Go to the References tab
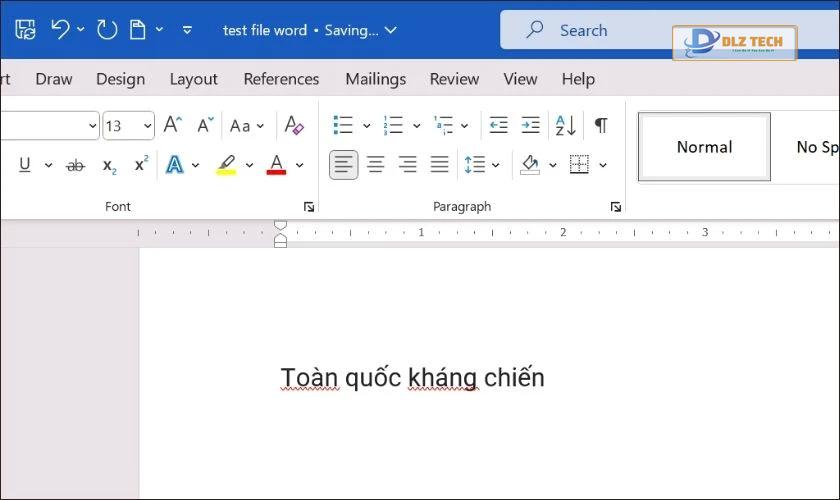 (x=281, y=79)
